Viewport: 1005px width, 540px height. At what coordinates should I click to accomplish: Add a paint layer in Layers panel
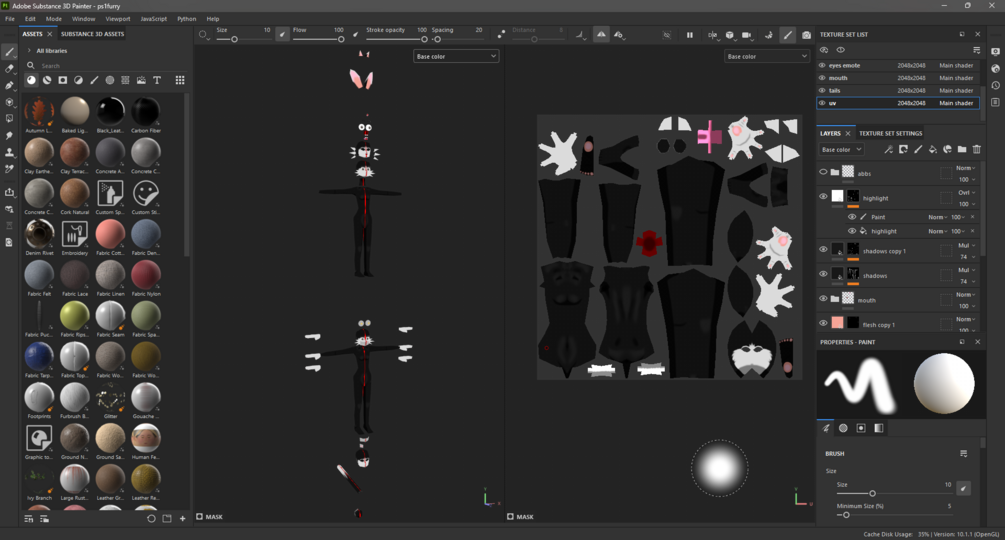[918, 149]
